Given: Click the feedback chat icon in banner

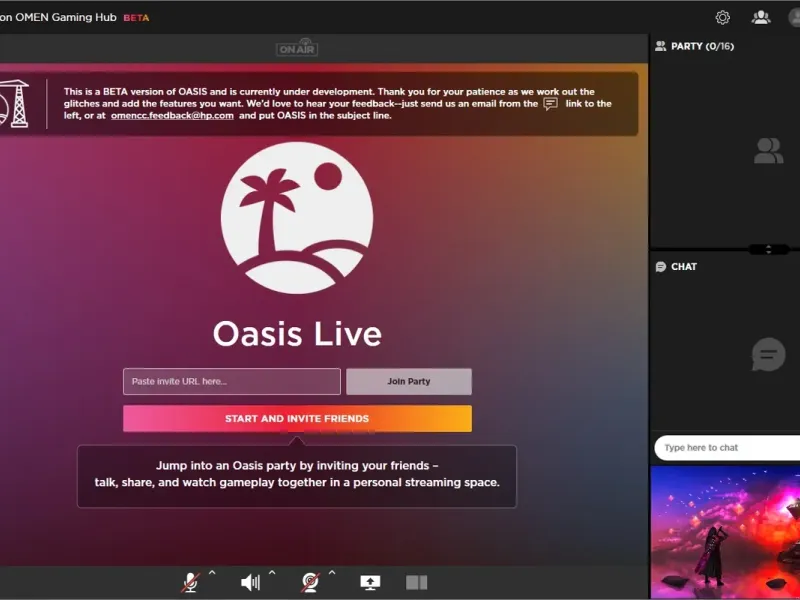Looking at the screenshot, I should (x=551, y=104).
